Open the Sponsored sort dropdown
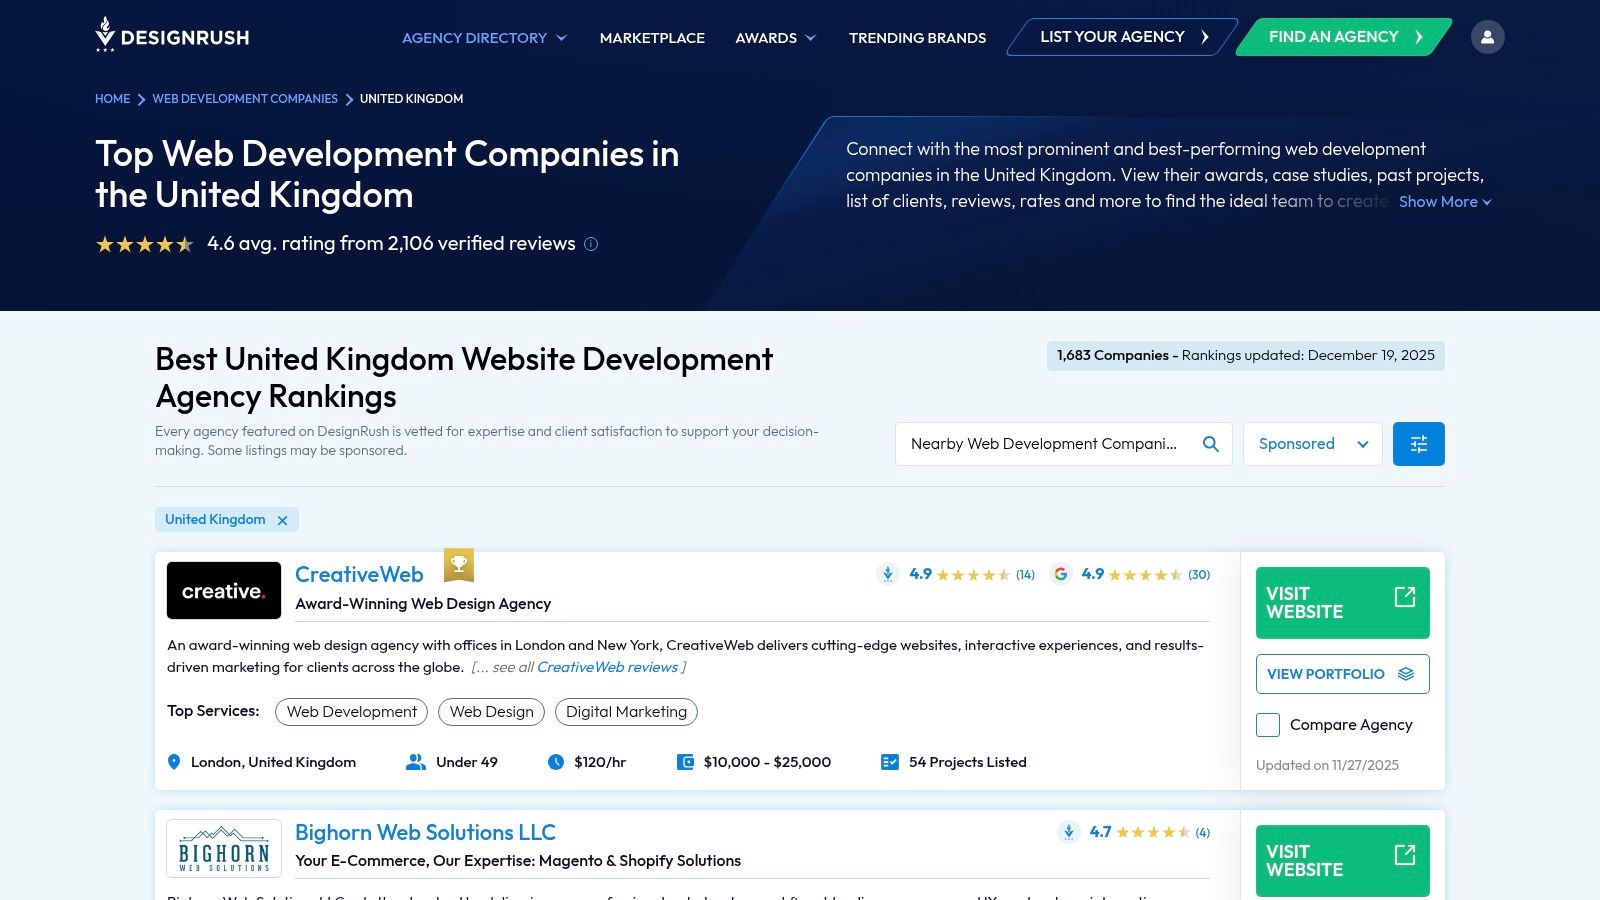The height and width of the screenshot is (900, 1600). (1312, 444)
